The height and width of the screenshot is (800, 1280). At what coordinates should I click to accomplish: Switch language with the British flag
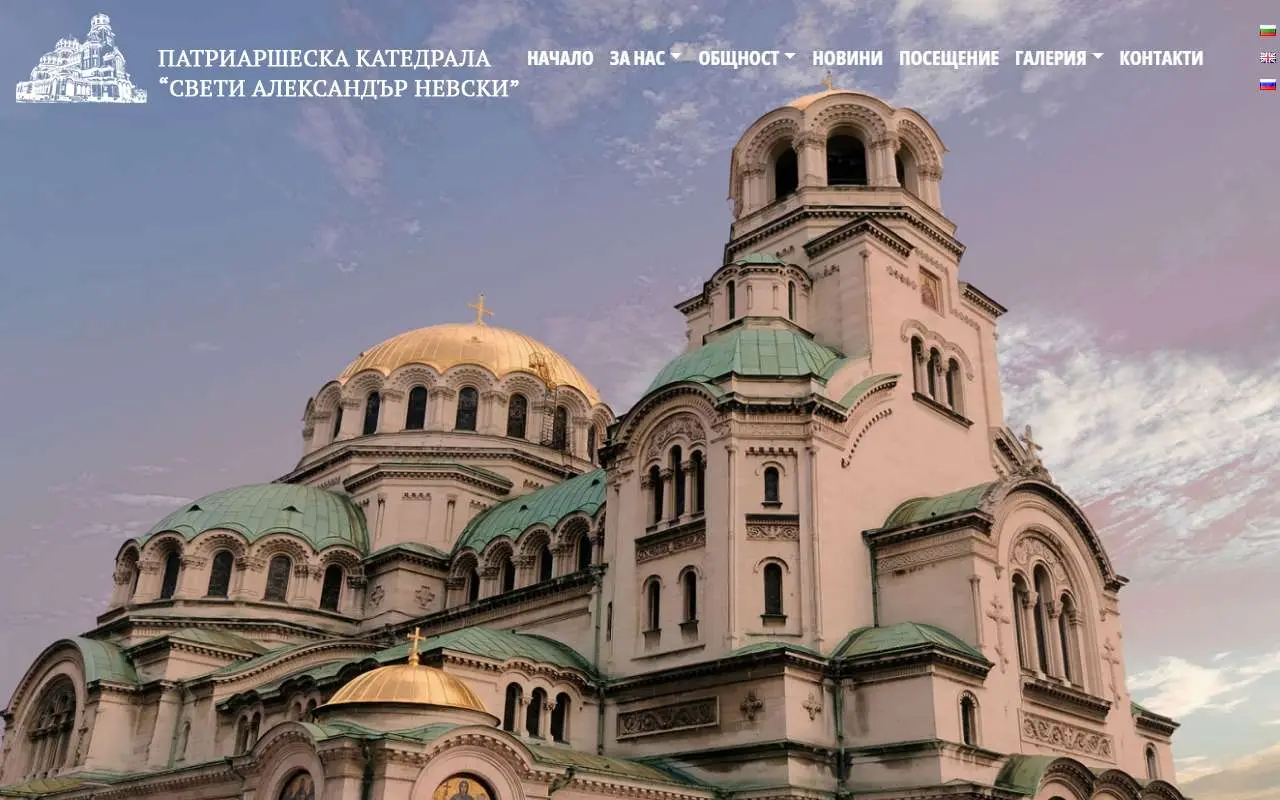(1267, 57)
